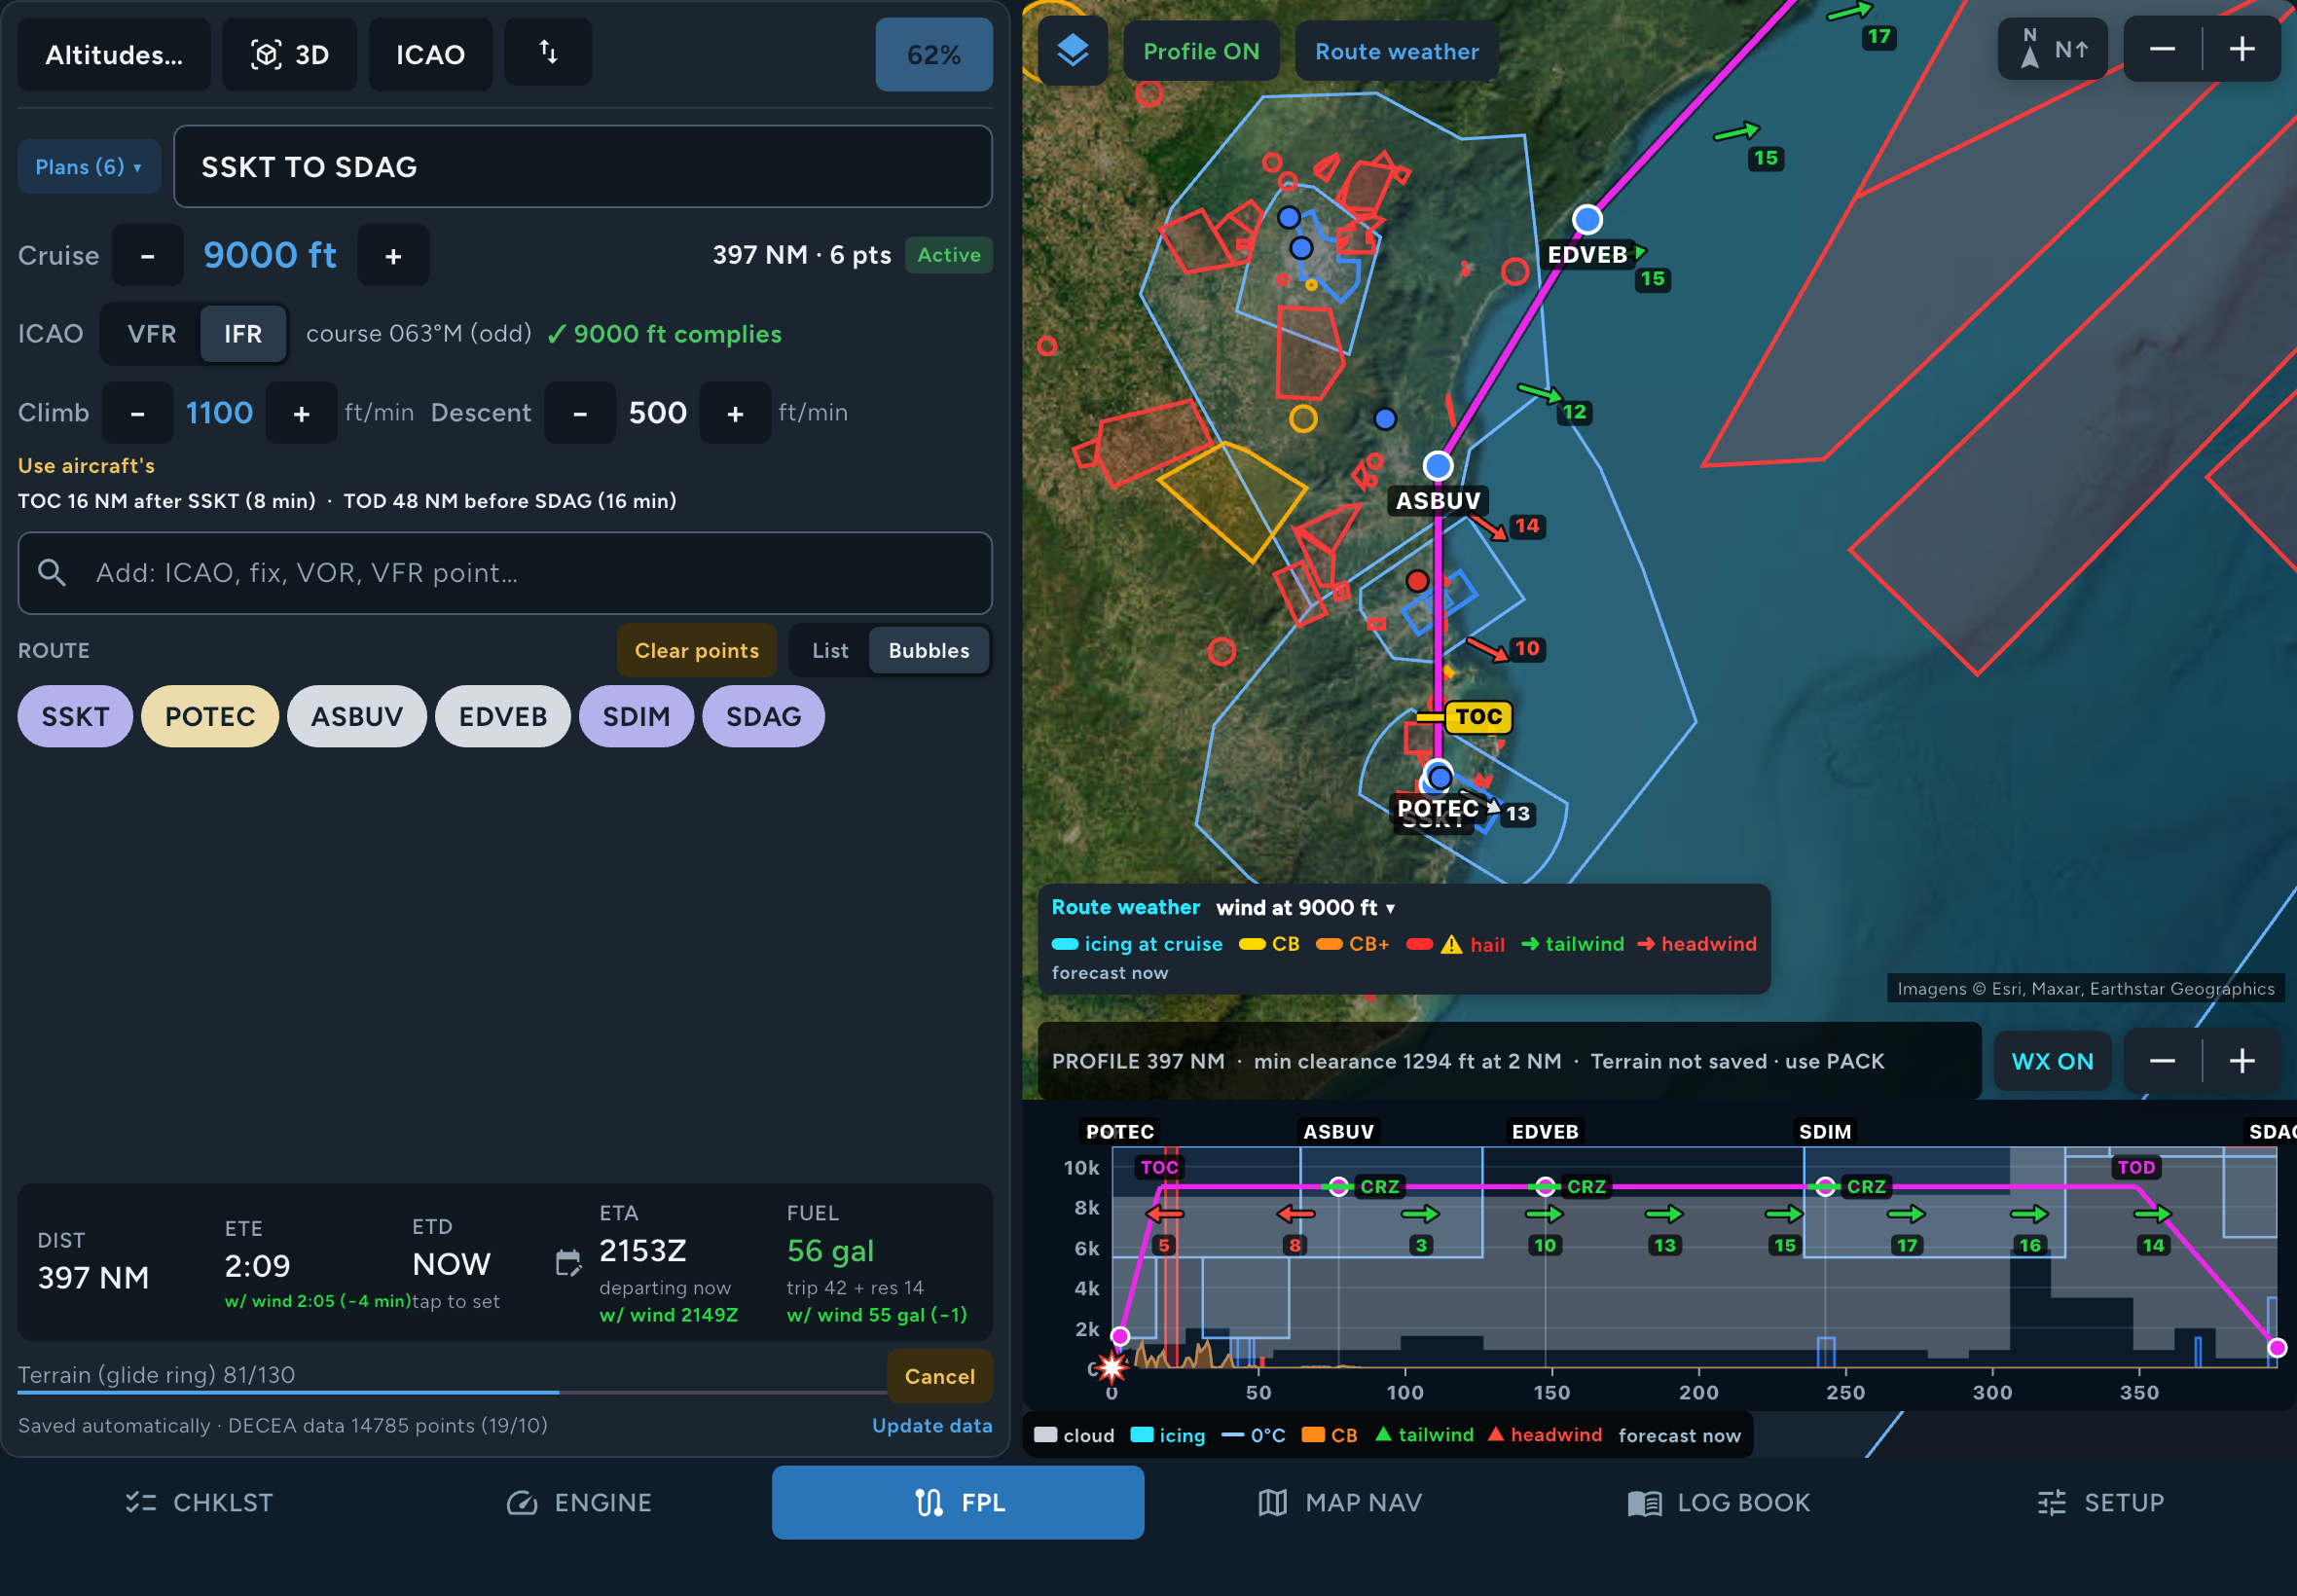Open the CHKLST tab
The image size is (2297, 1596).
tap(198, 1502)
